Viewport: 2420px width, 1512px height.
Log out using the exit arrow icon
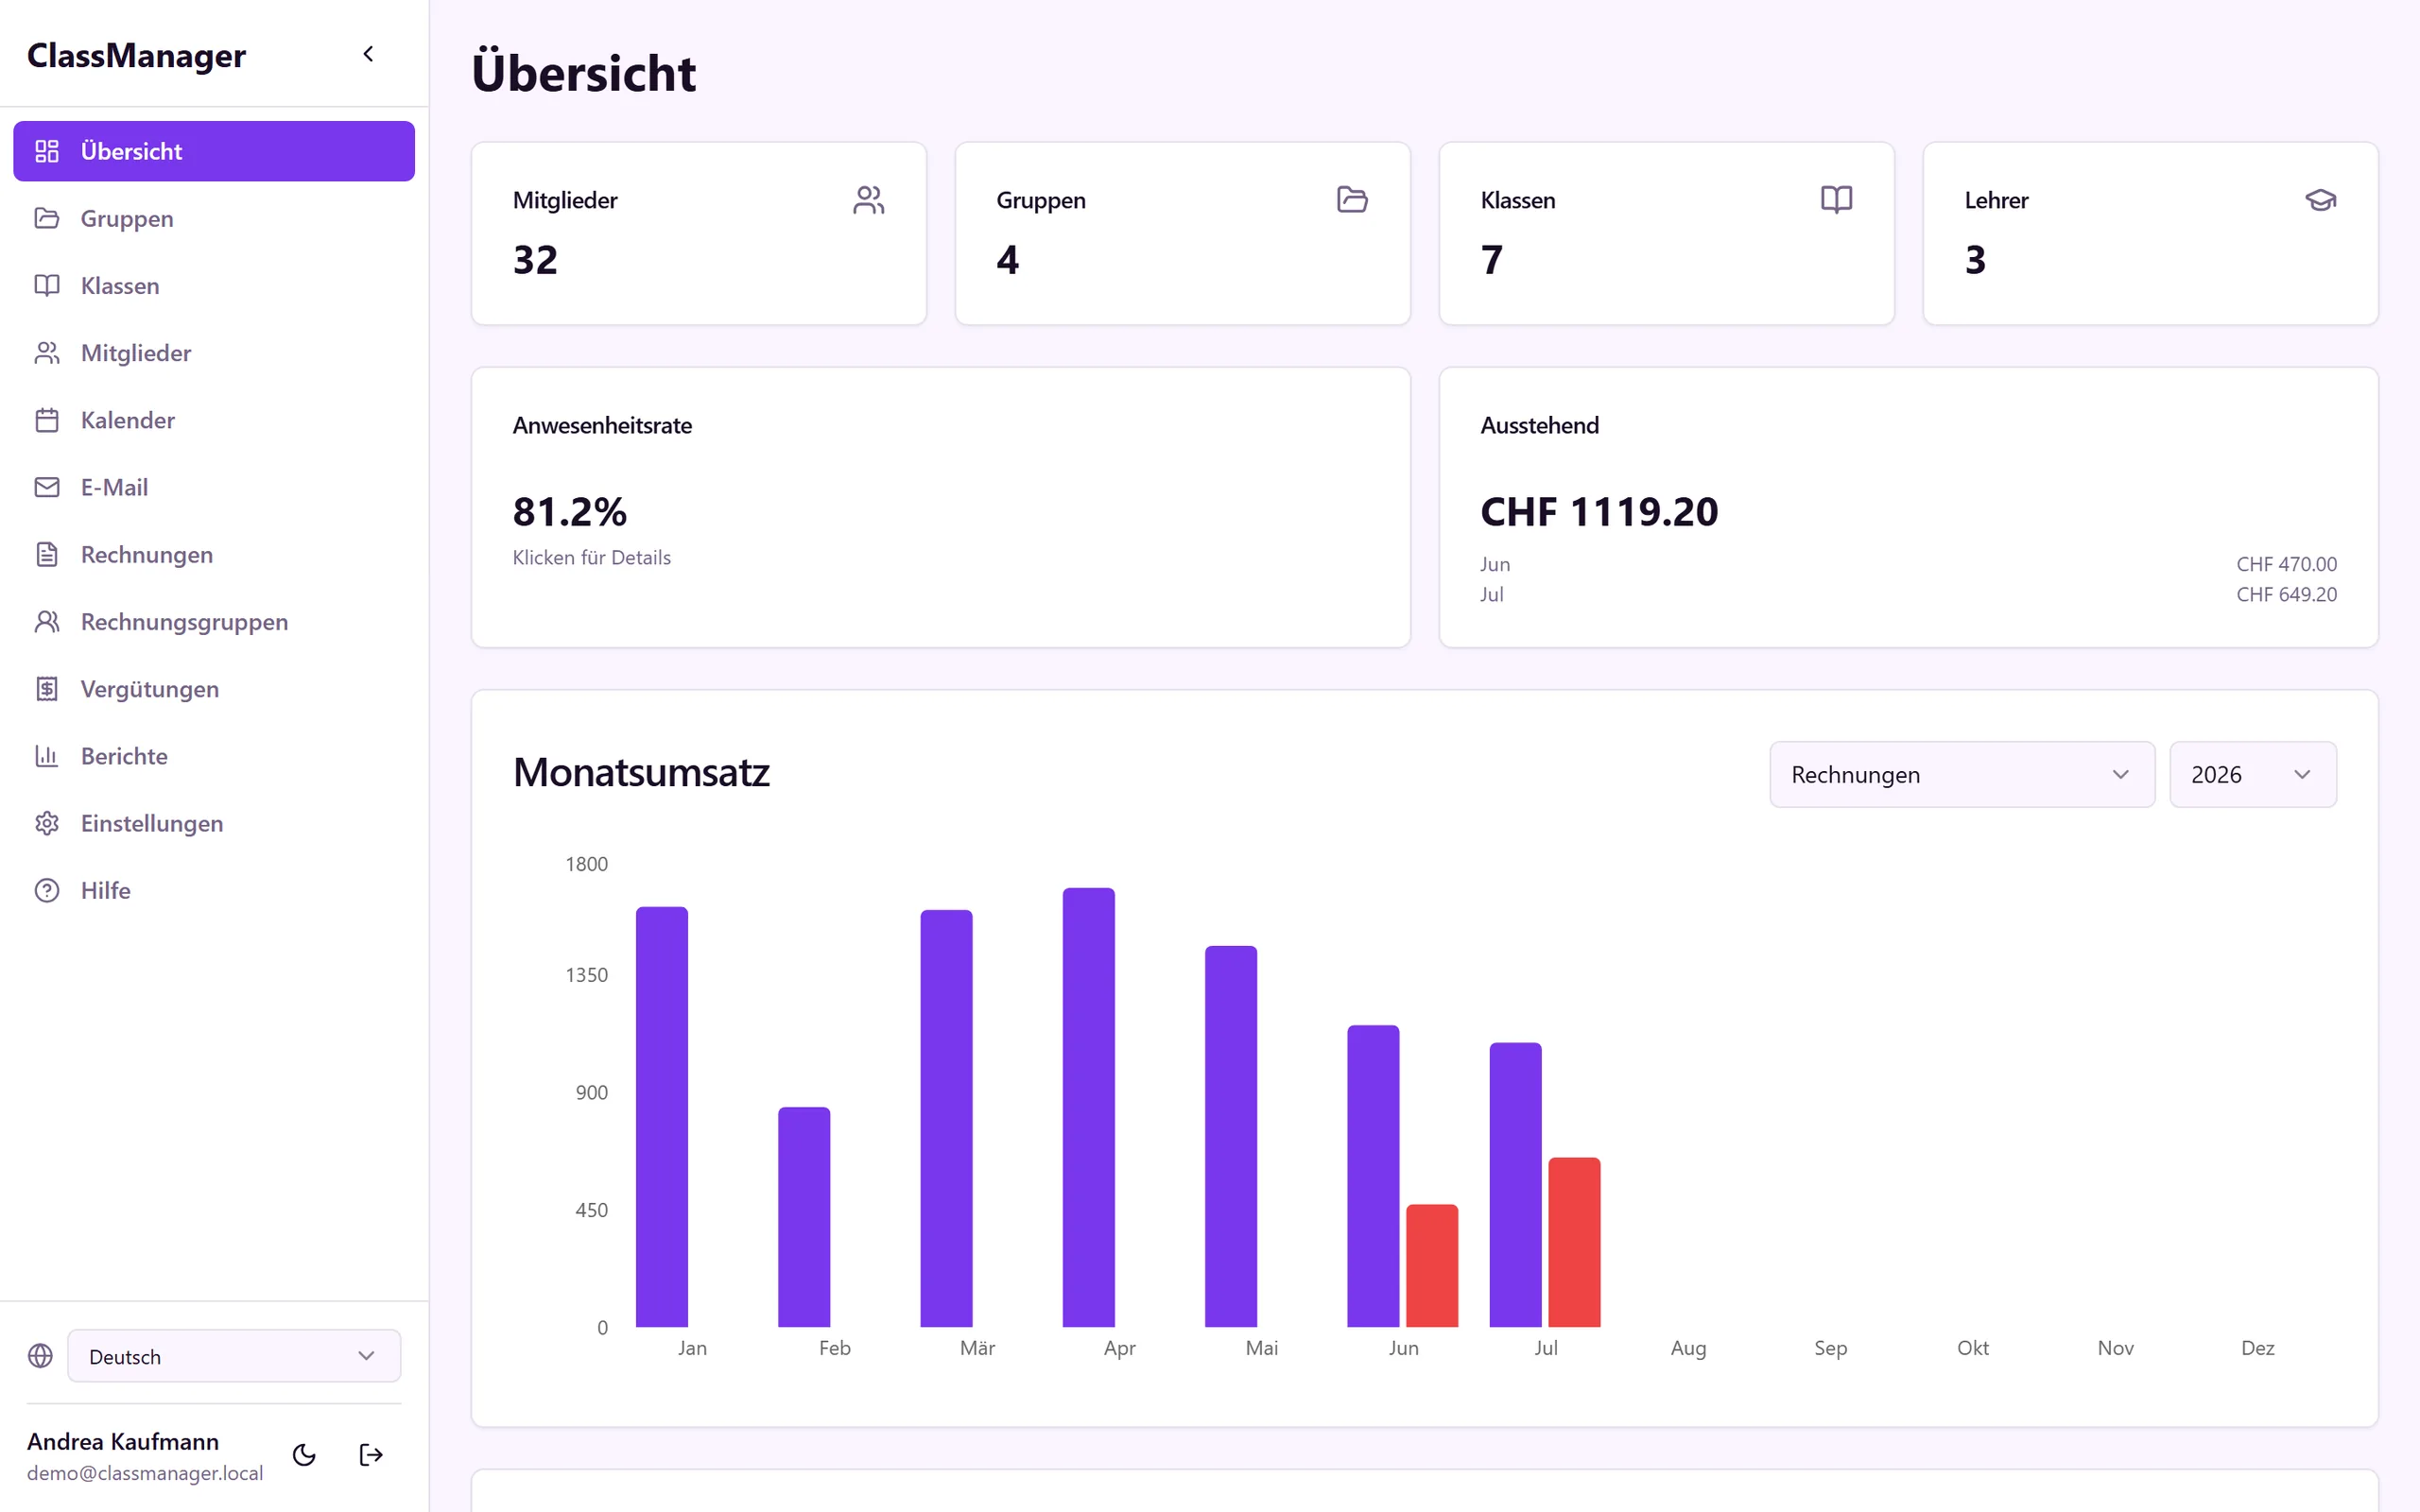(x=371, y=1454)
